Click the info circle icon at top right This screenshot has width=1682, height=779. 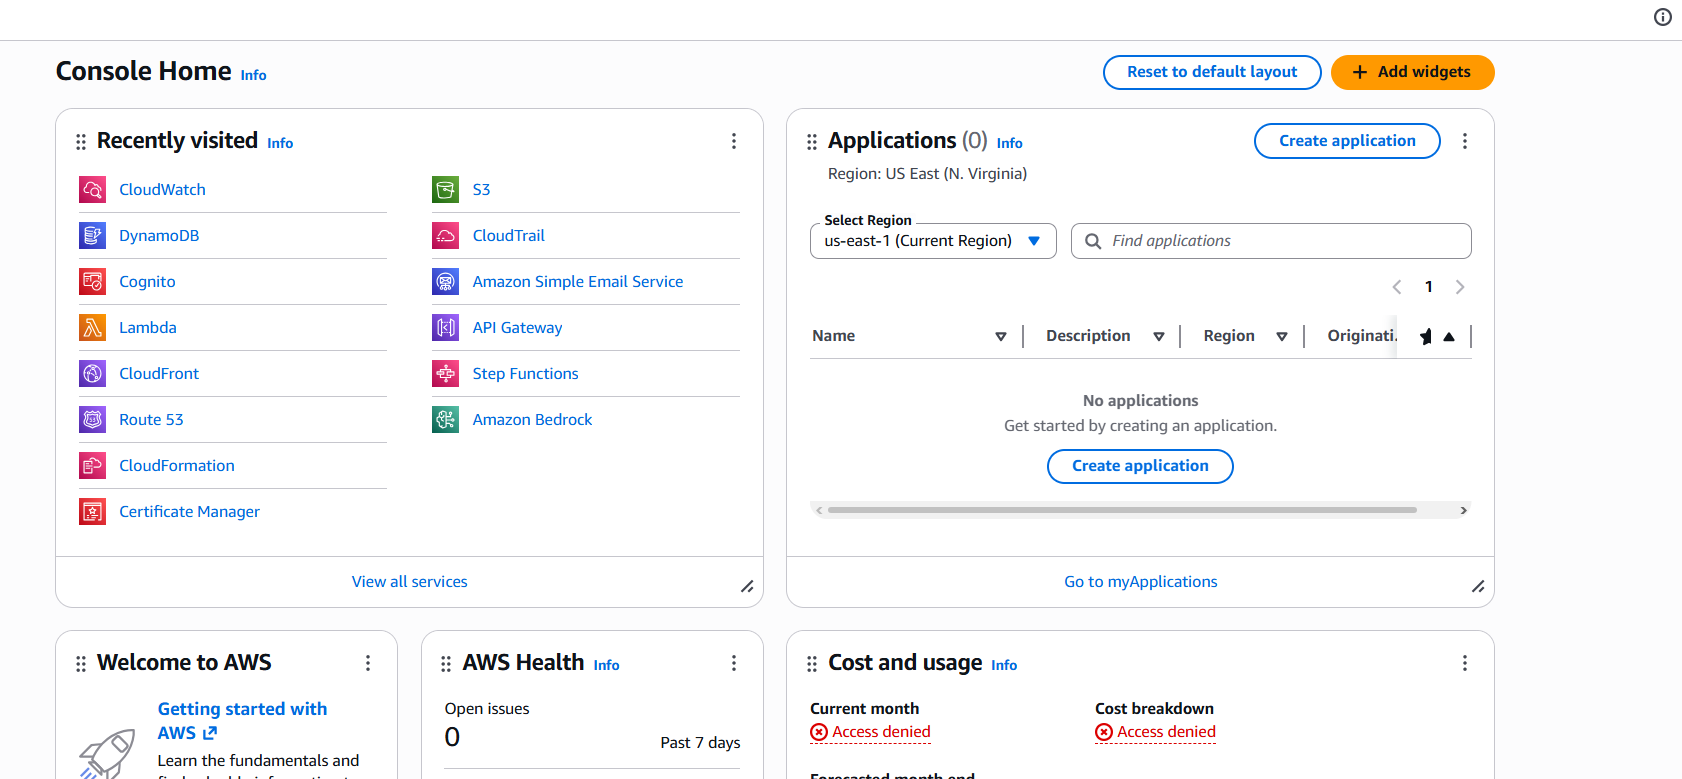(x=1663, y=17)
